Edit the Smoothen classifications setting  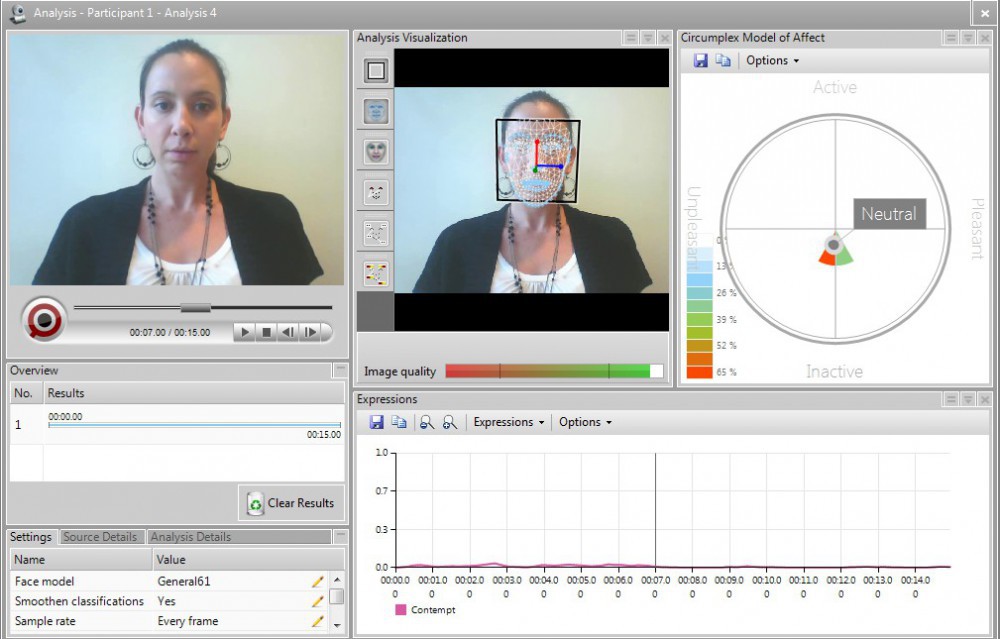coord(317,601)
